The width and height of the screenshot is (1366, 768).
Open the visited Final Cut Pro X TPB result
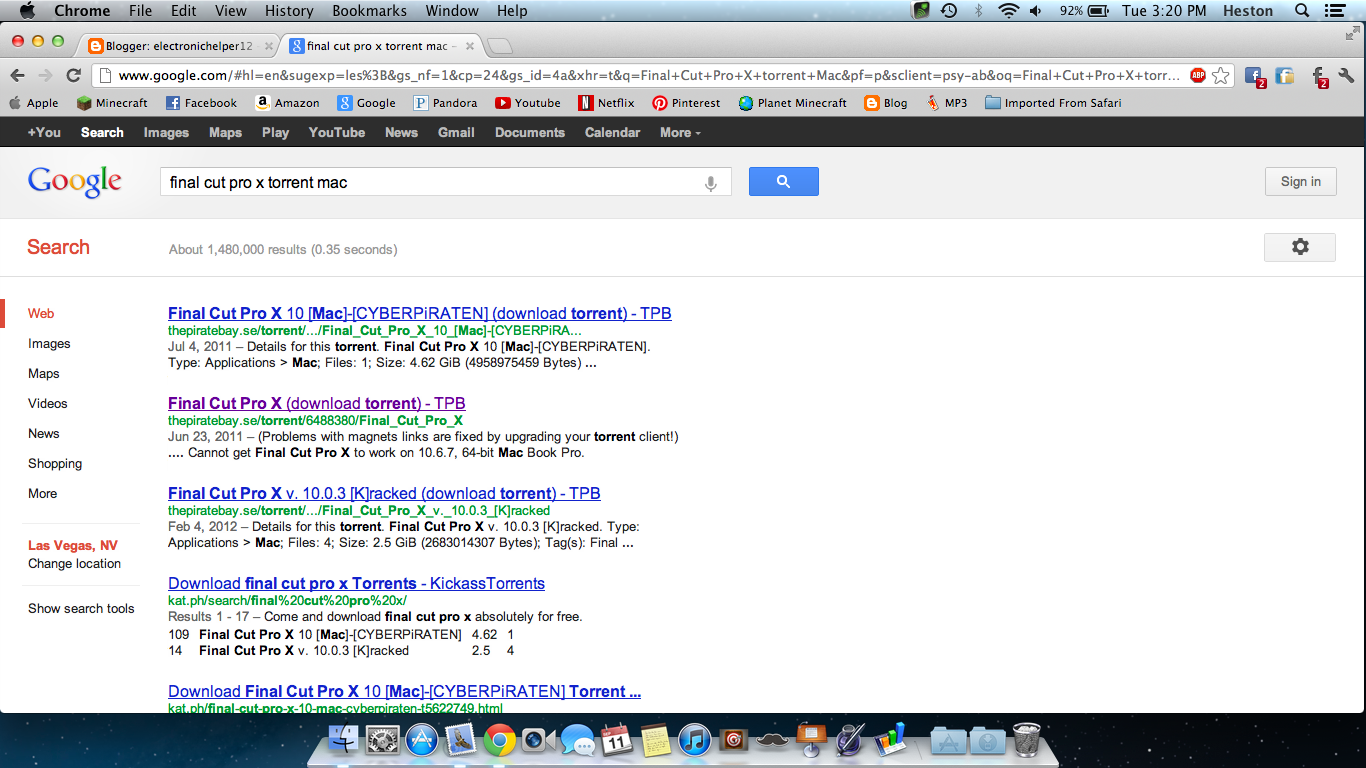point(316,403)
